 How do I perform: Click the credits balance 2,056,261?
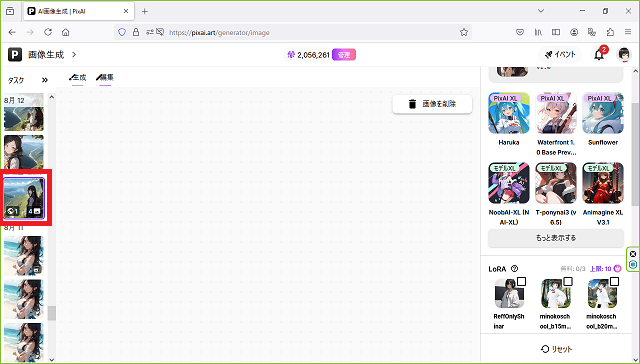click(x=313, y=55)
